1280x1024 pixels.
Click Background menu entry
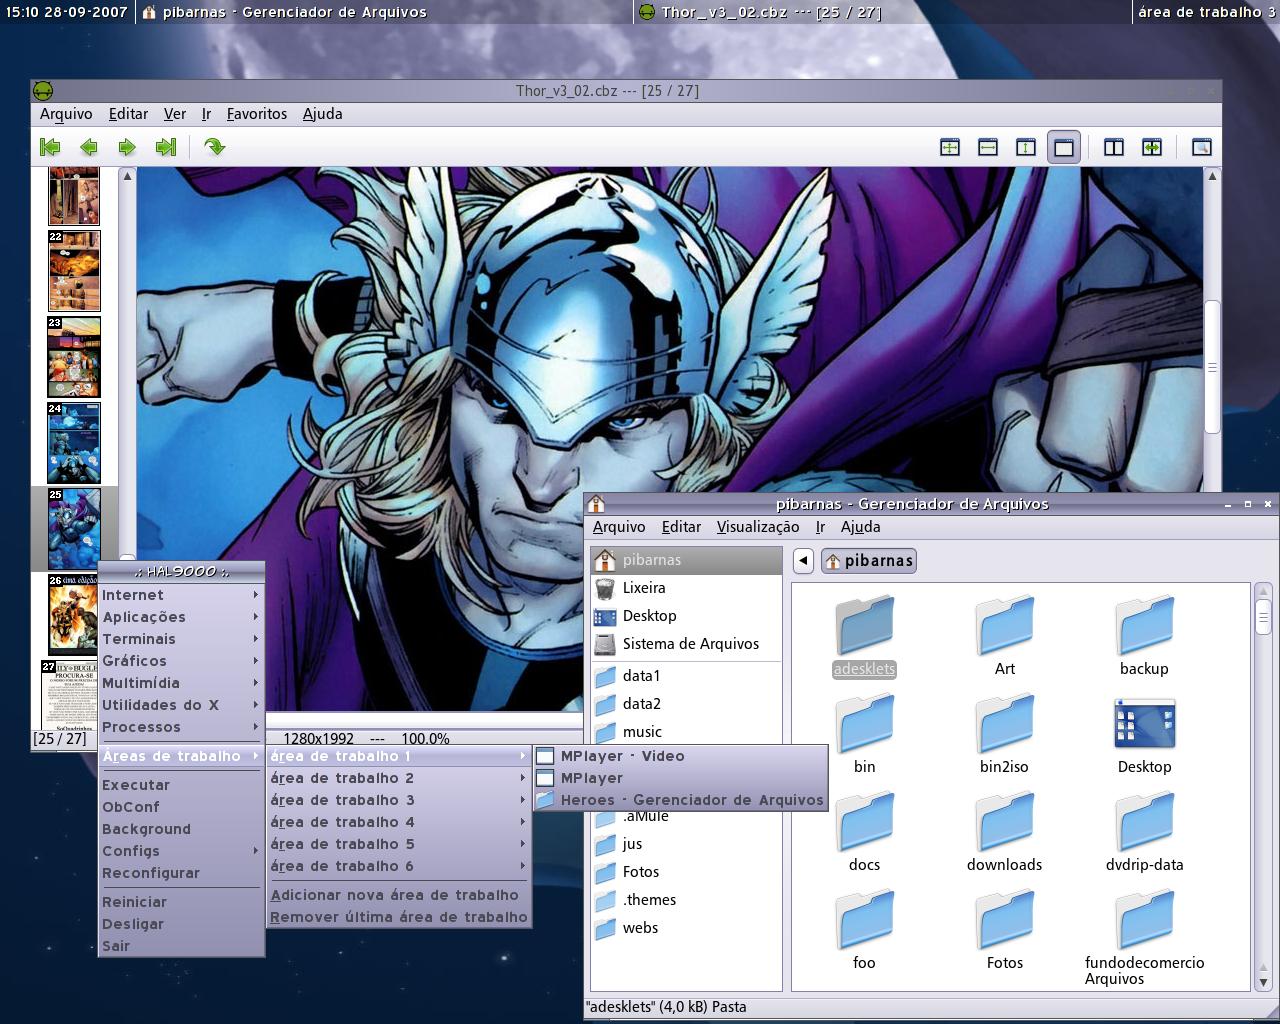tap(180, 829)
